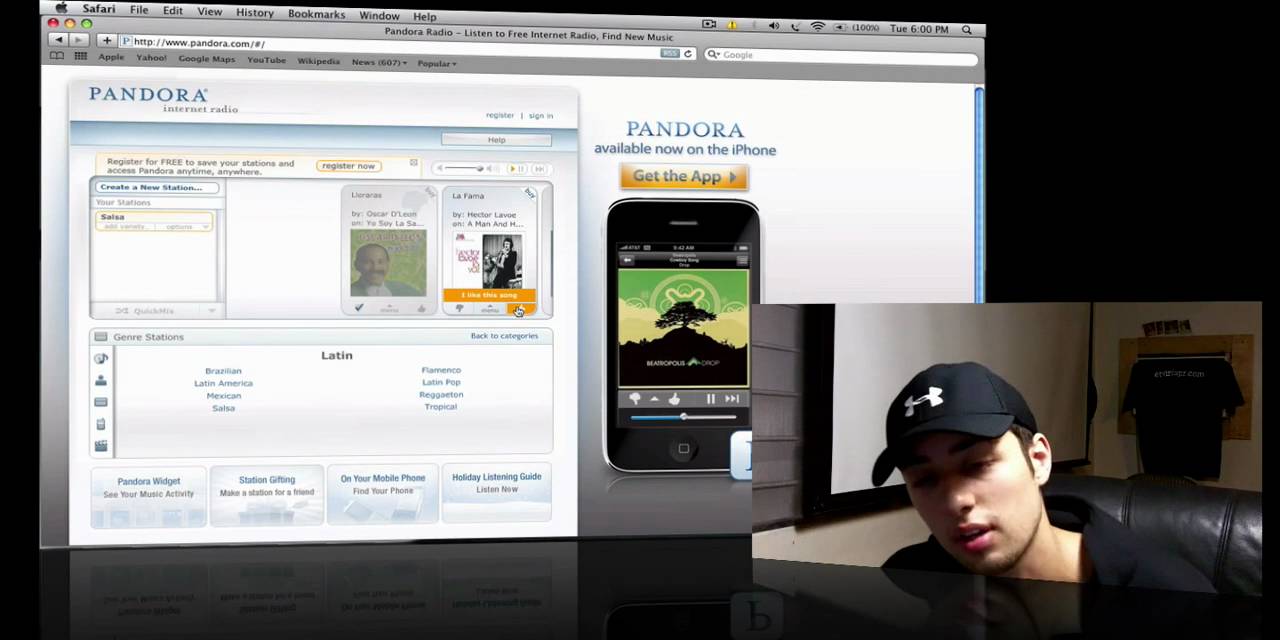The width and height of the screenshot is (1280, 640).
Task: Open the Edit menu
Action: click(x=173, y=11)
